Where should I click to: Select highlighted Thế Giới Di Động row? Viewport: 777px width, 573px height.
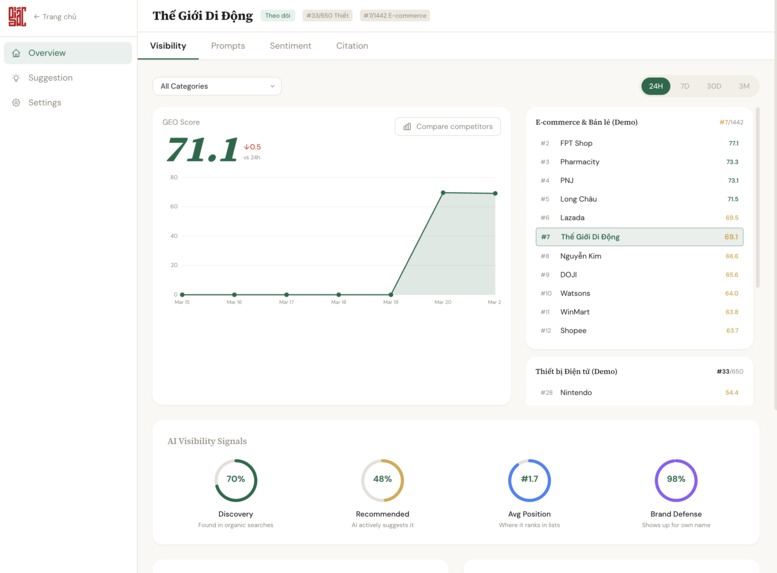click(x=639, y=237)
